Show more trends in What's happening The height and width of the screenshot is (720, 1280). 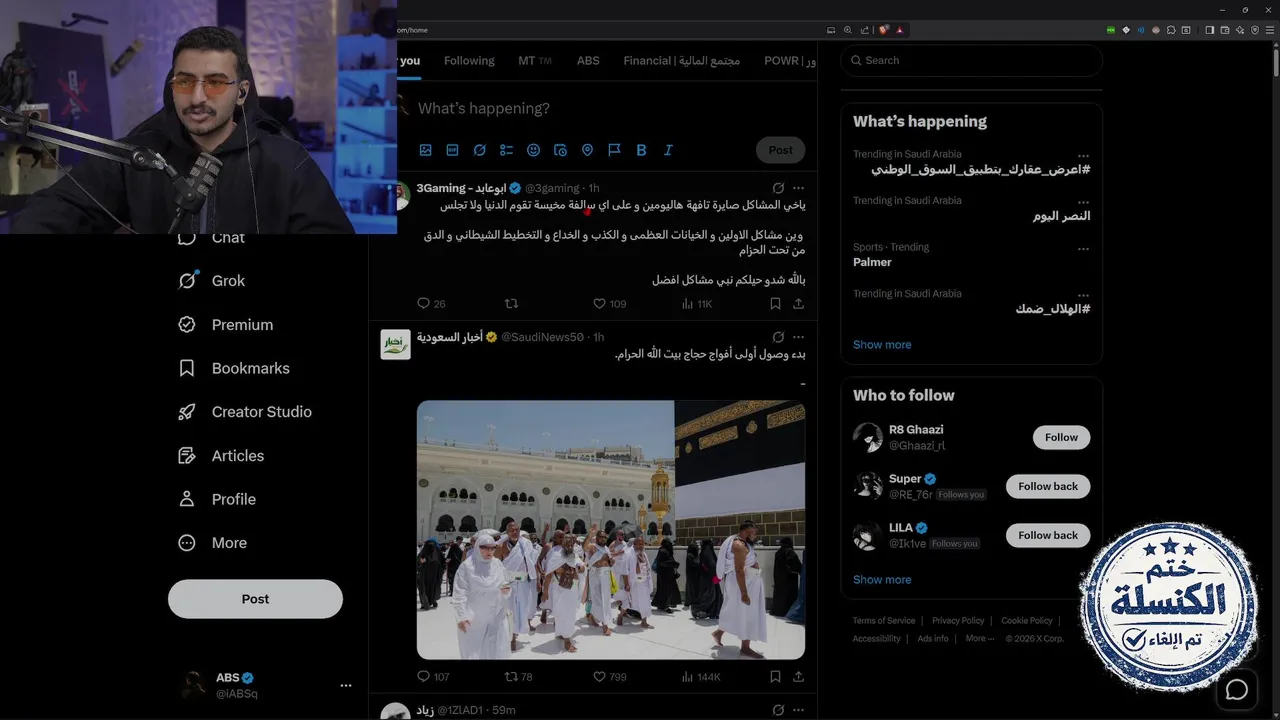(x=882, y=344)
